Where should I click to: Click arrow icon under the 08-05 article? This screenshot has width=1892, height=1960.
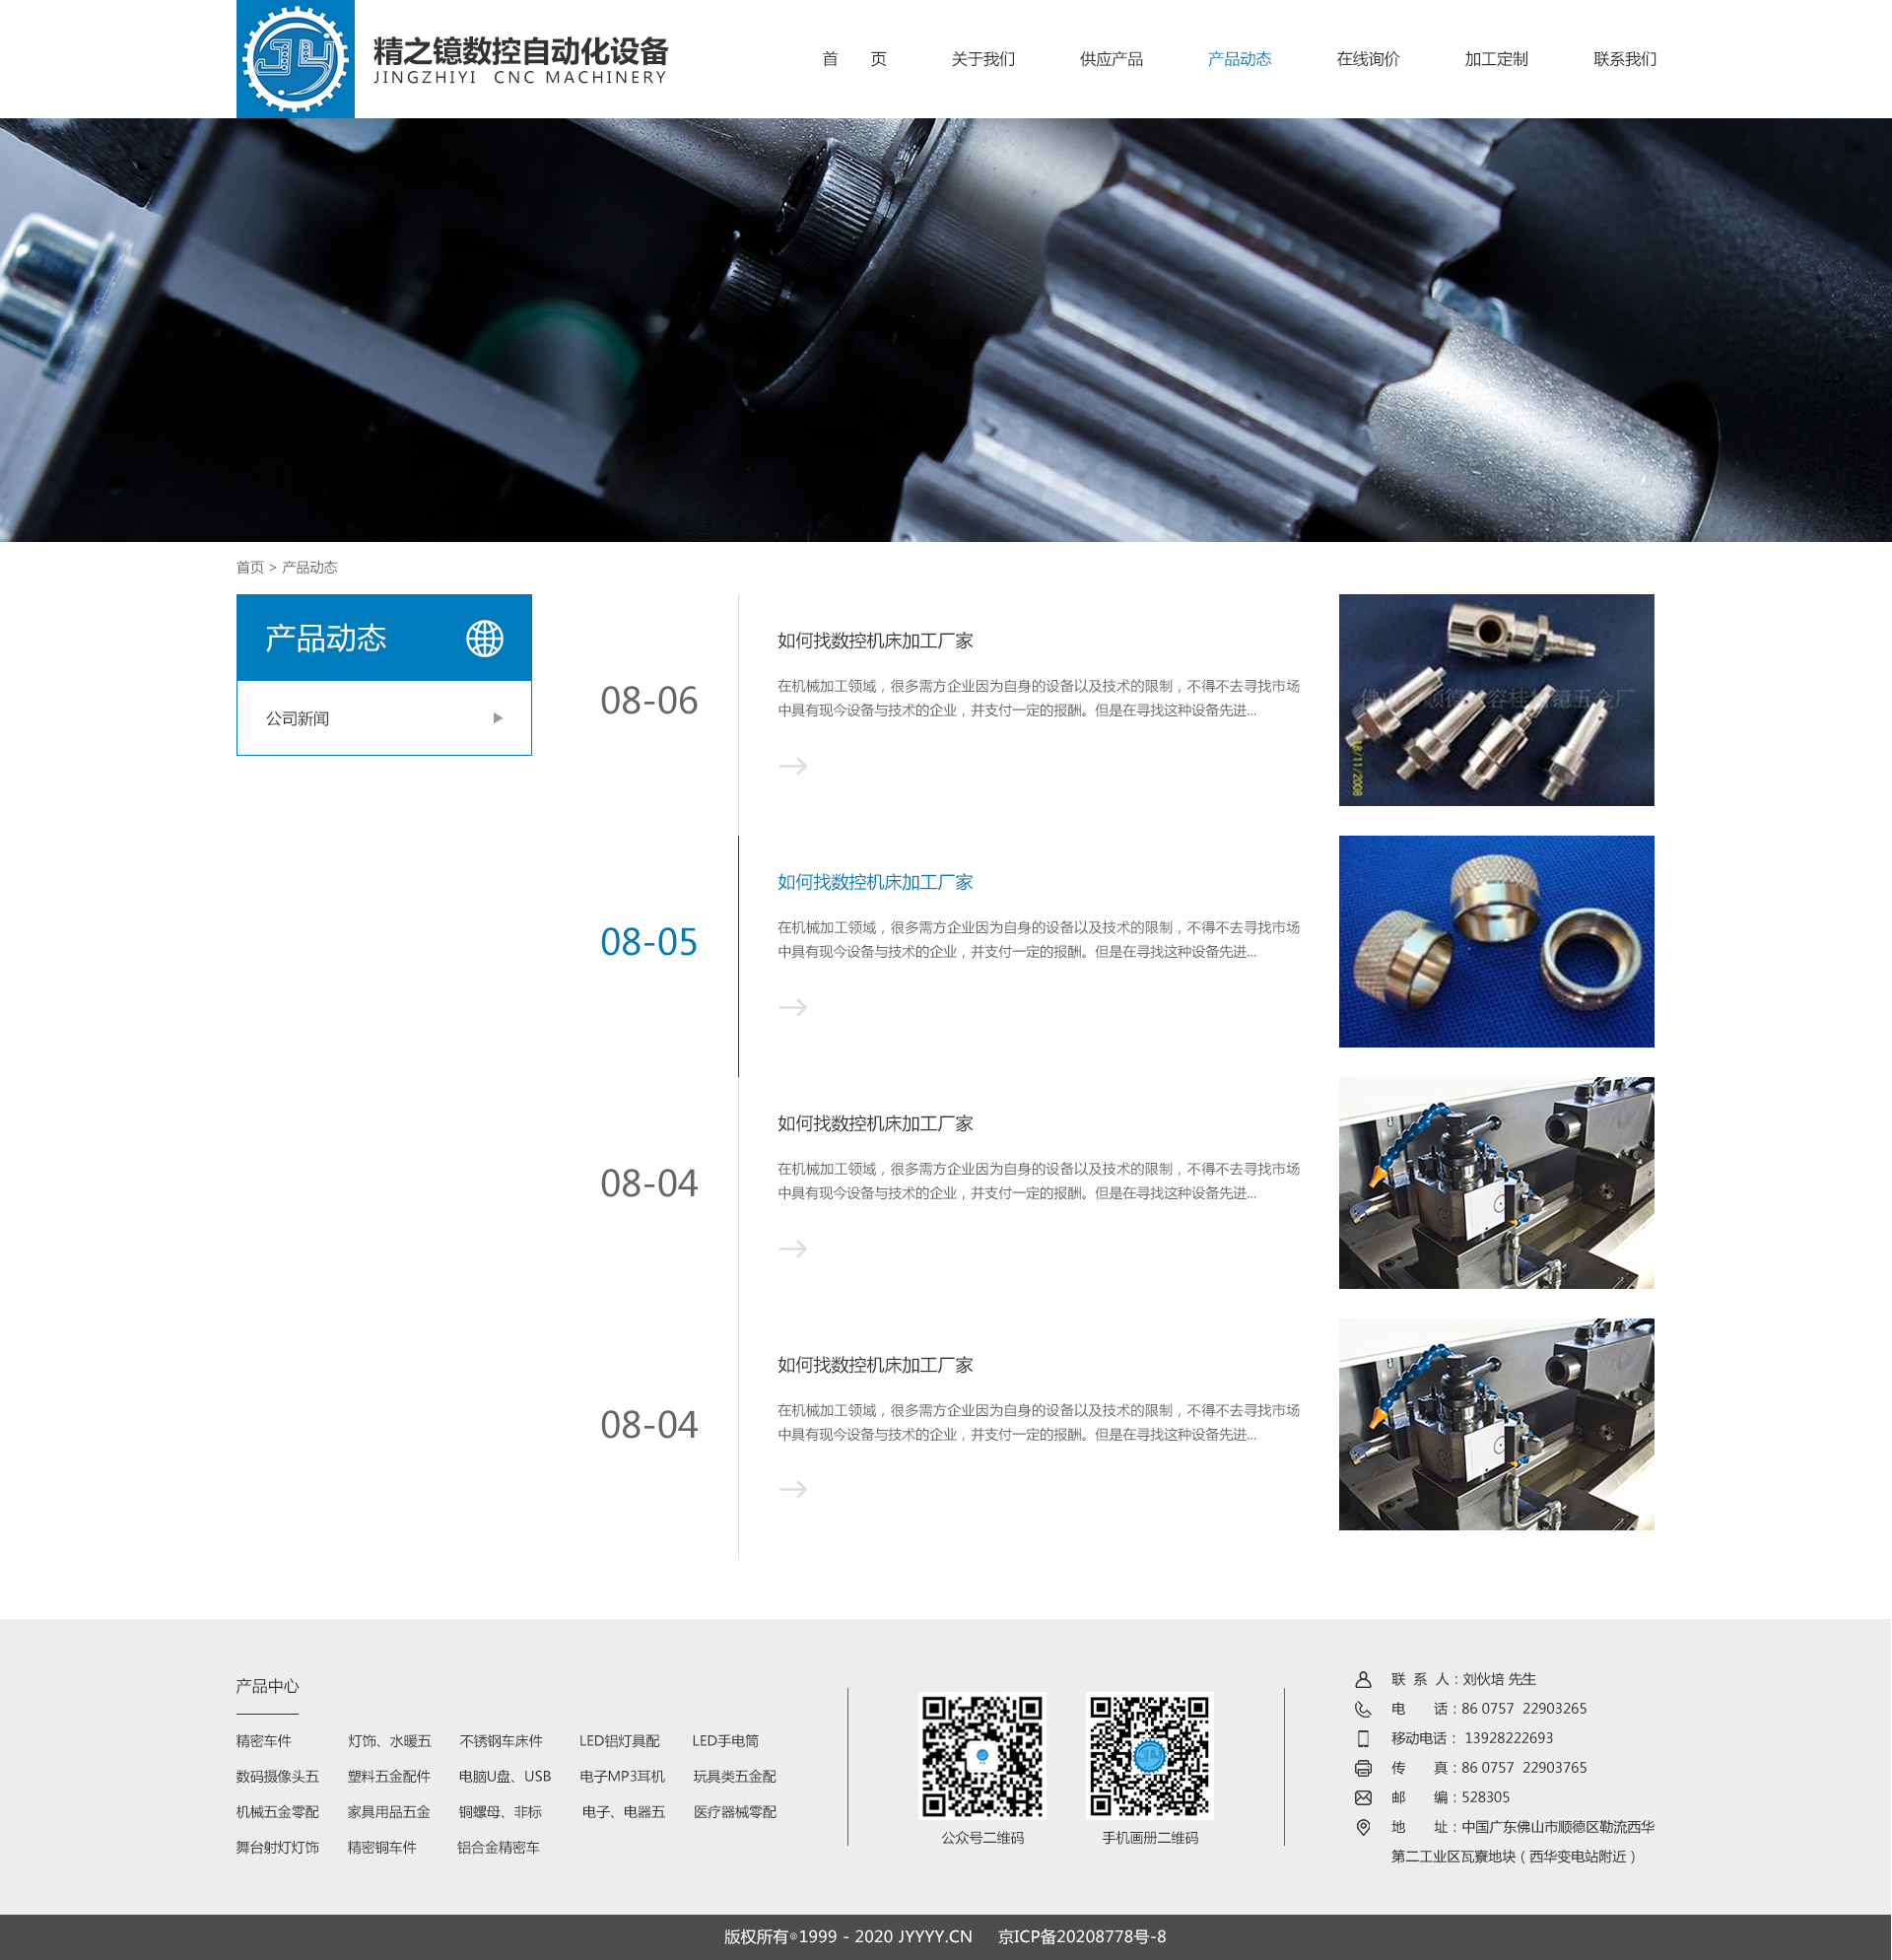coord(792,1007)
